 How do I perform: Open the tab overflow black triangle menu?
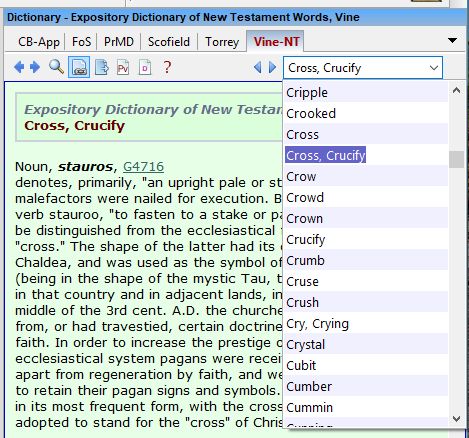(452, 41)
